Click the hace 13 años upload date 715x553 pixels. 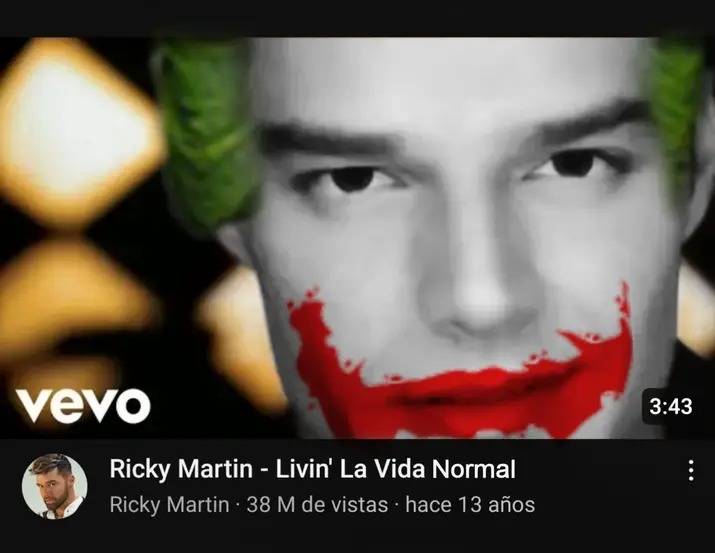click(x=470, y=505)
